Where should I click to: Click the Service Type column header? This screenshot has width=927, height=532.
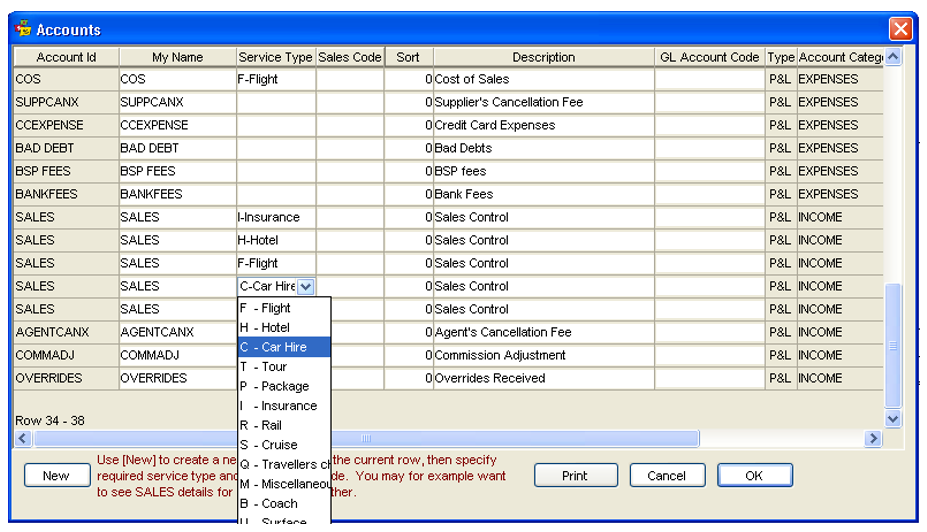[x=275, y=57]
